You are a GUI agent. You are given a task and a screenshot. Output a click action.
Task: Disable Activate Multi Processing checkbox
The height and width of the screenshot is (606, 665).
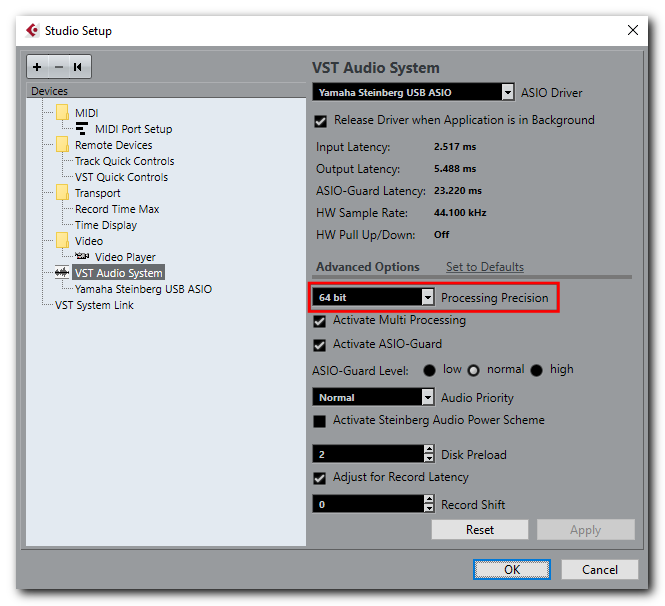pos(320,321)
